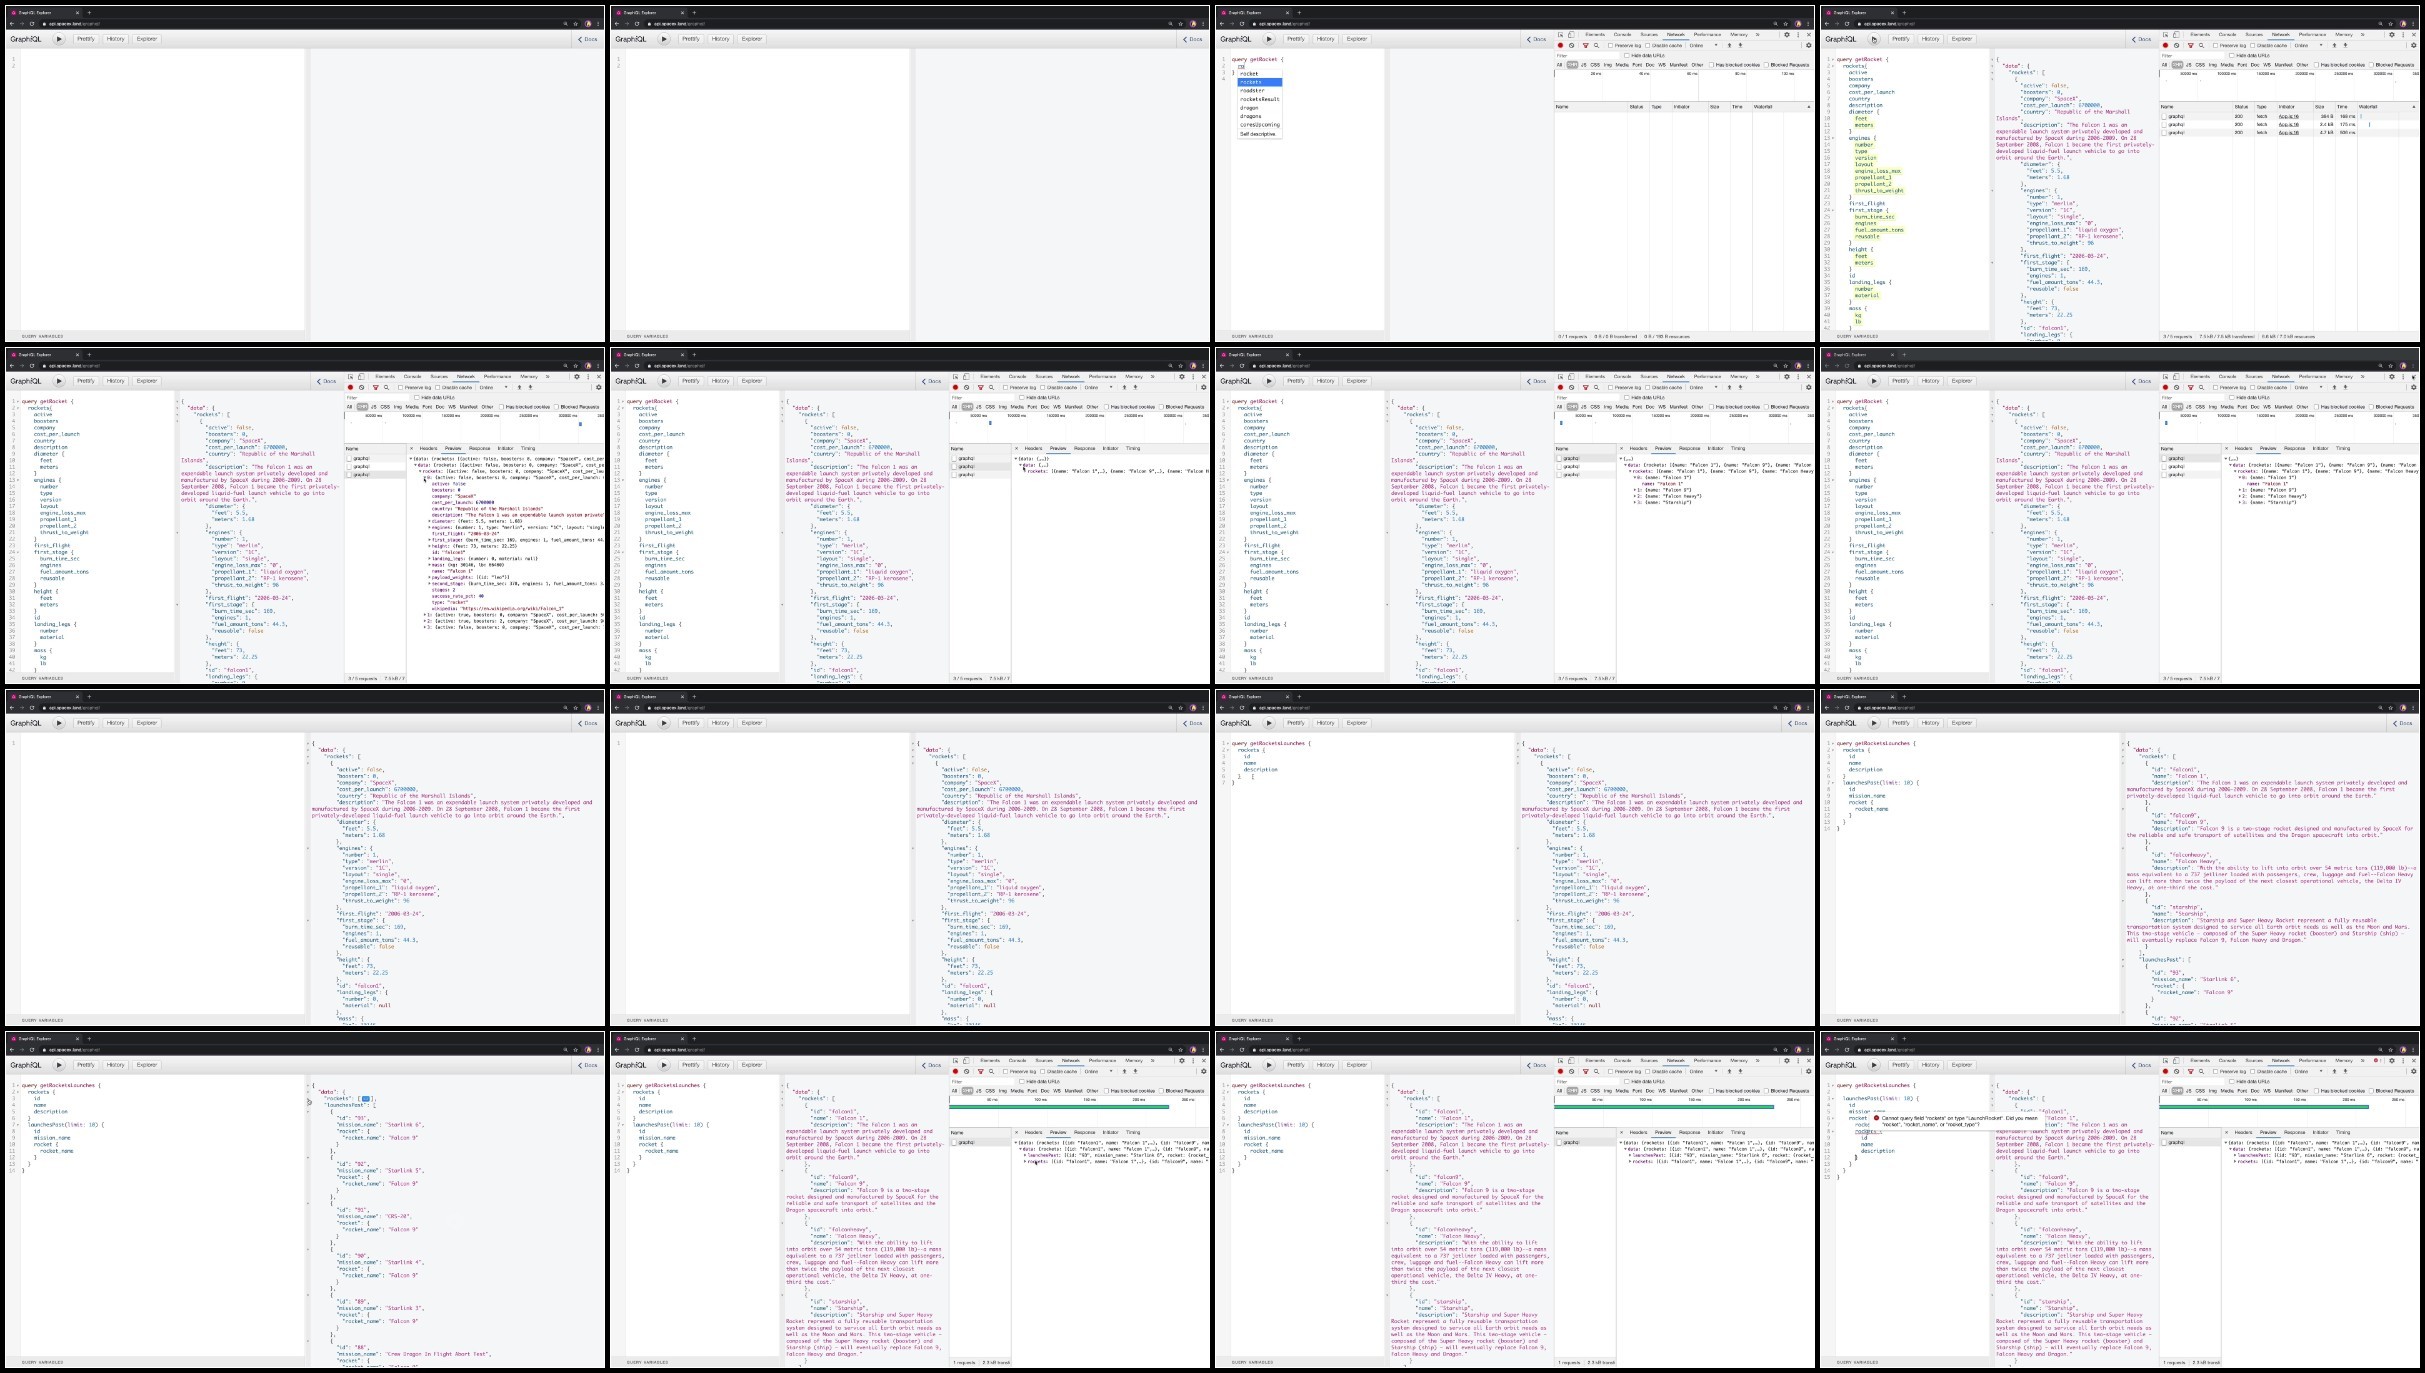This screenshot has height=1373, width=2425.
Task: In the expanded rocket preview frame, expand the second_stage node
Action: pos(430,584)
